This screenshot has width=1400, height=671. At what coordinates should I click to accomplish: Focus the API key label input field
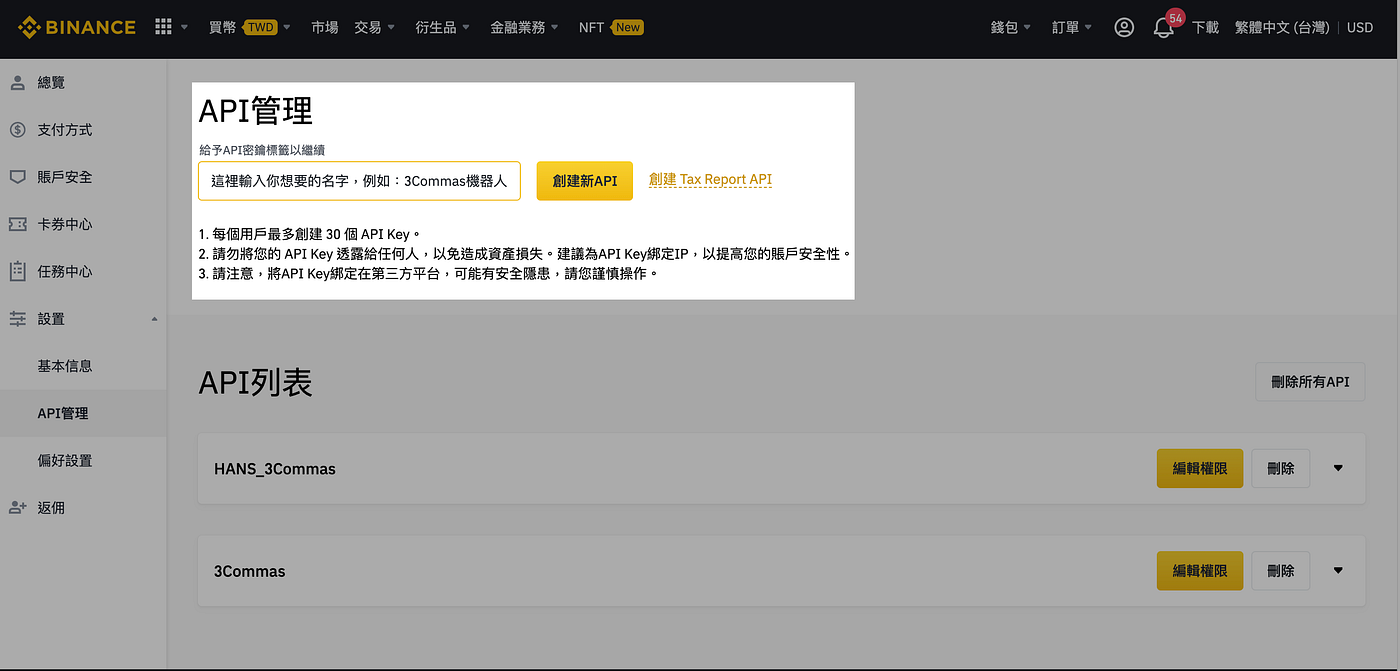pos(359,181)
